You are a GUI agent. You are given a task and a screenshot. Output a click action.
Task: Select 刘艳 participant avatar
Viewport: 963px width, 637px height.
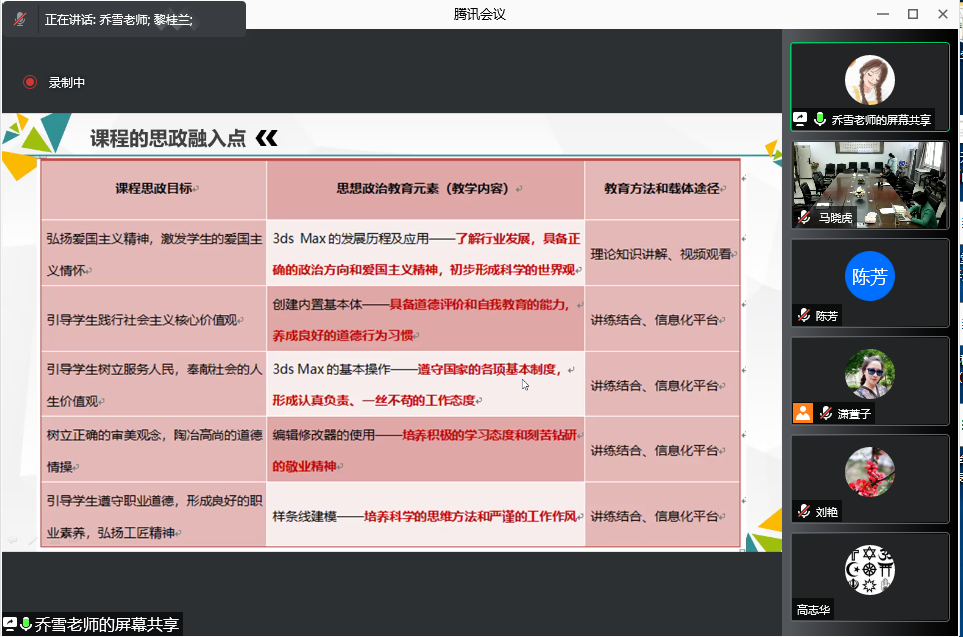point(870,471)
